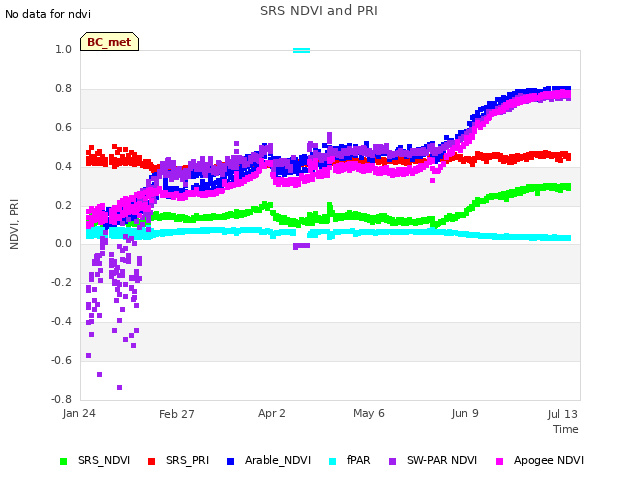Viewport: 640px width, 480px height.
Task: Click the -0.8 y-axis tick label
Action: [61, 399]
